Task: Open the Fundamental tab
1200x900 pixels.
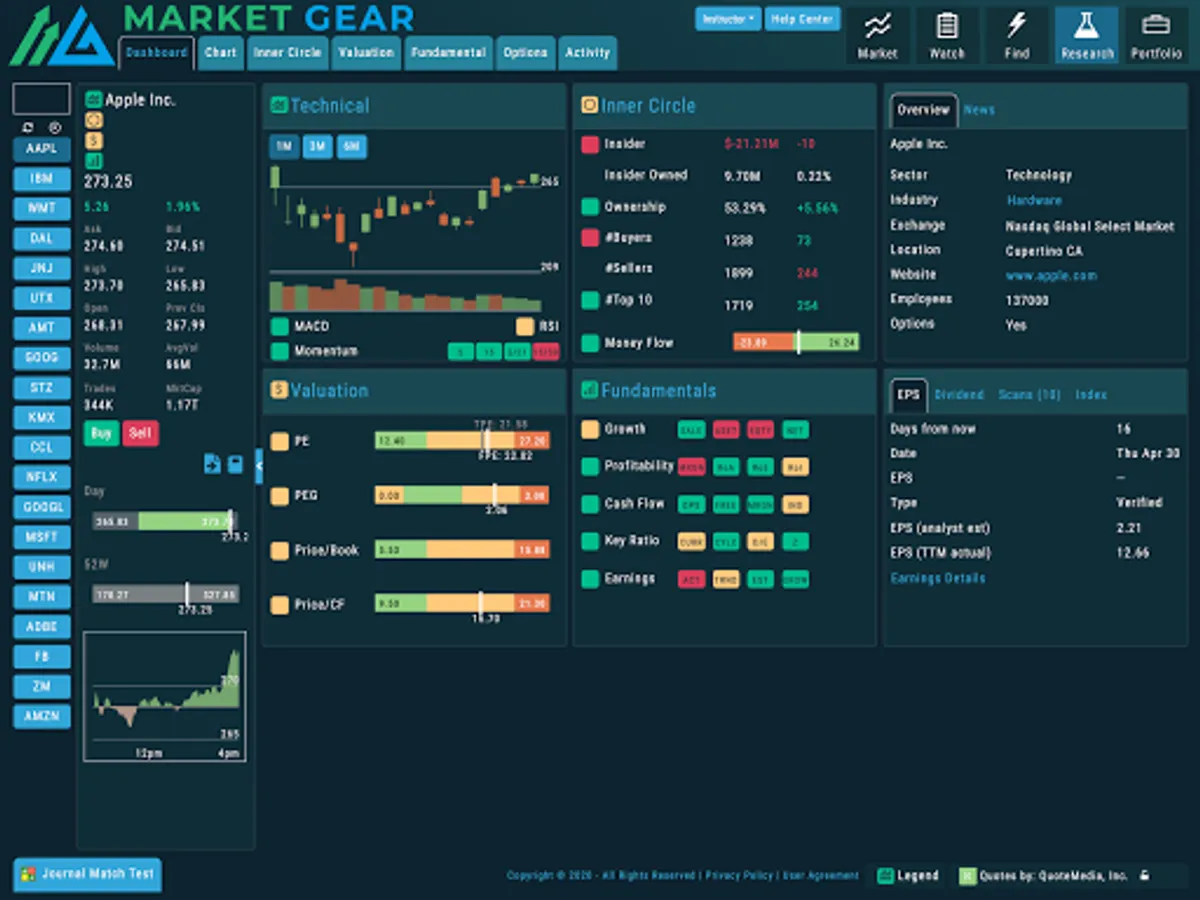Action: 448,53
